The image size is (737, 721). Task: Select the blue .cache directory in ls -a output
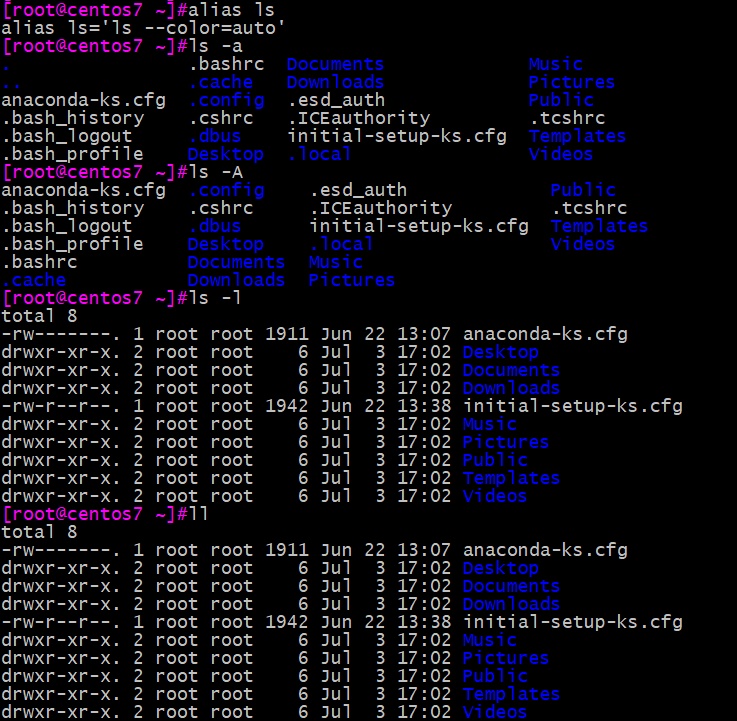point(221,82)
